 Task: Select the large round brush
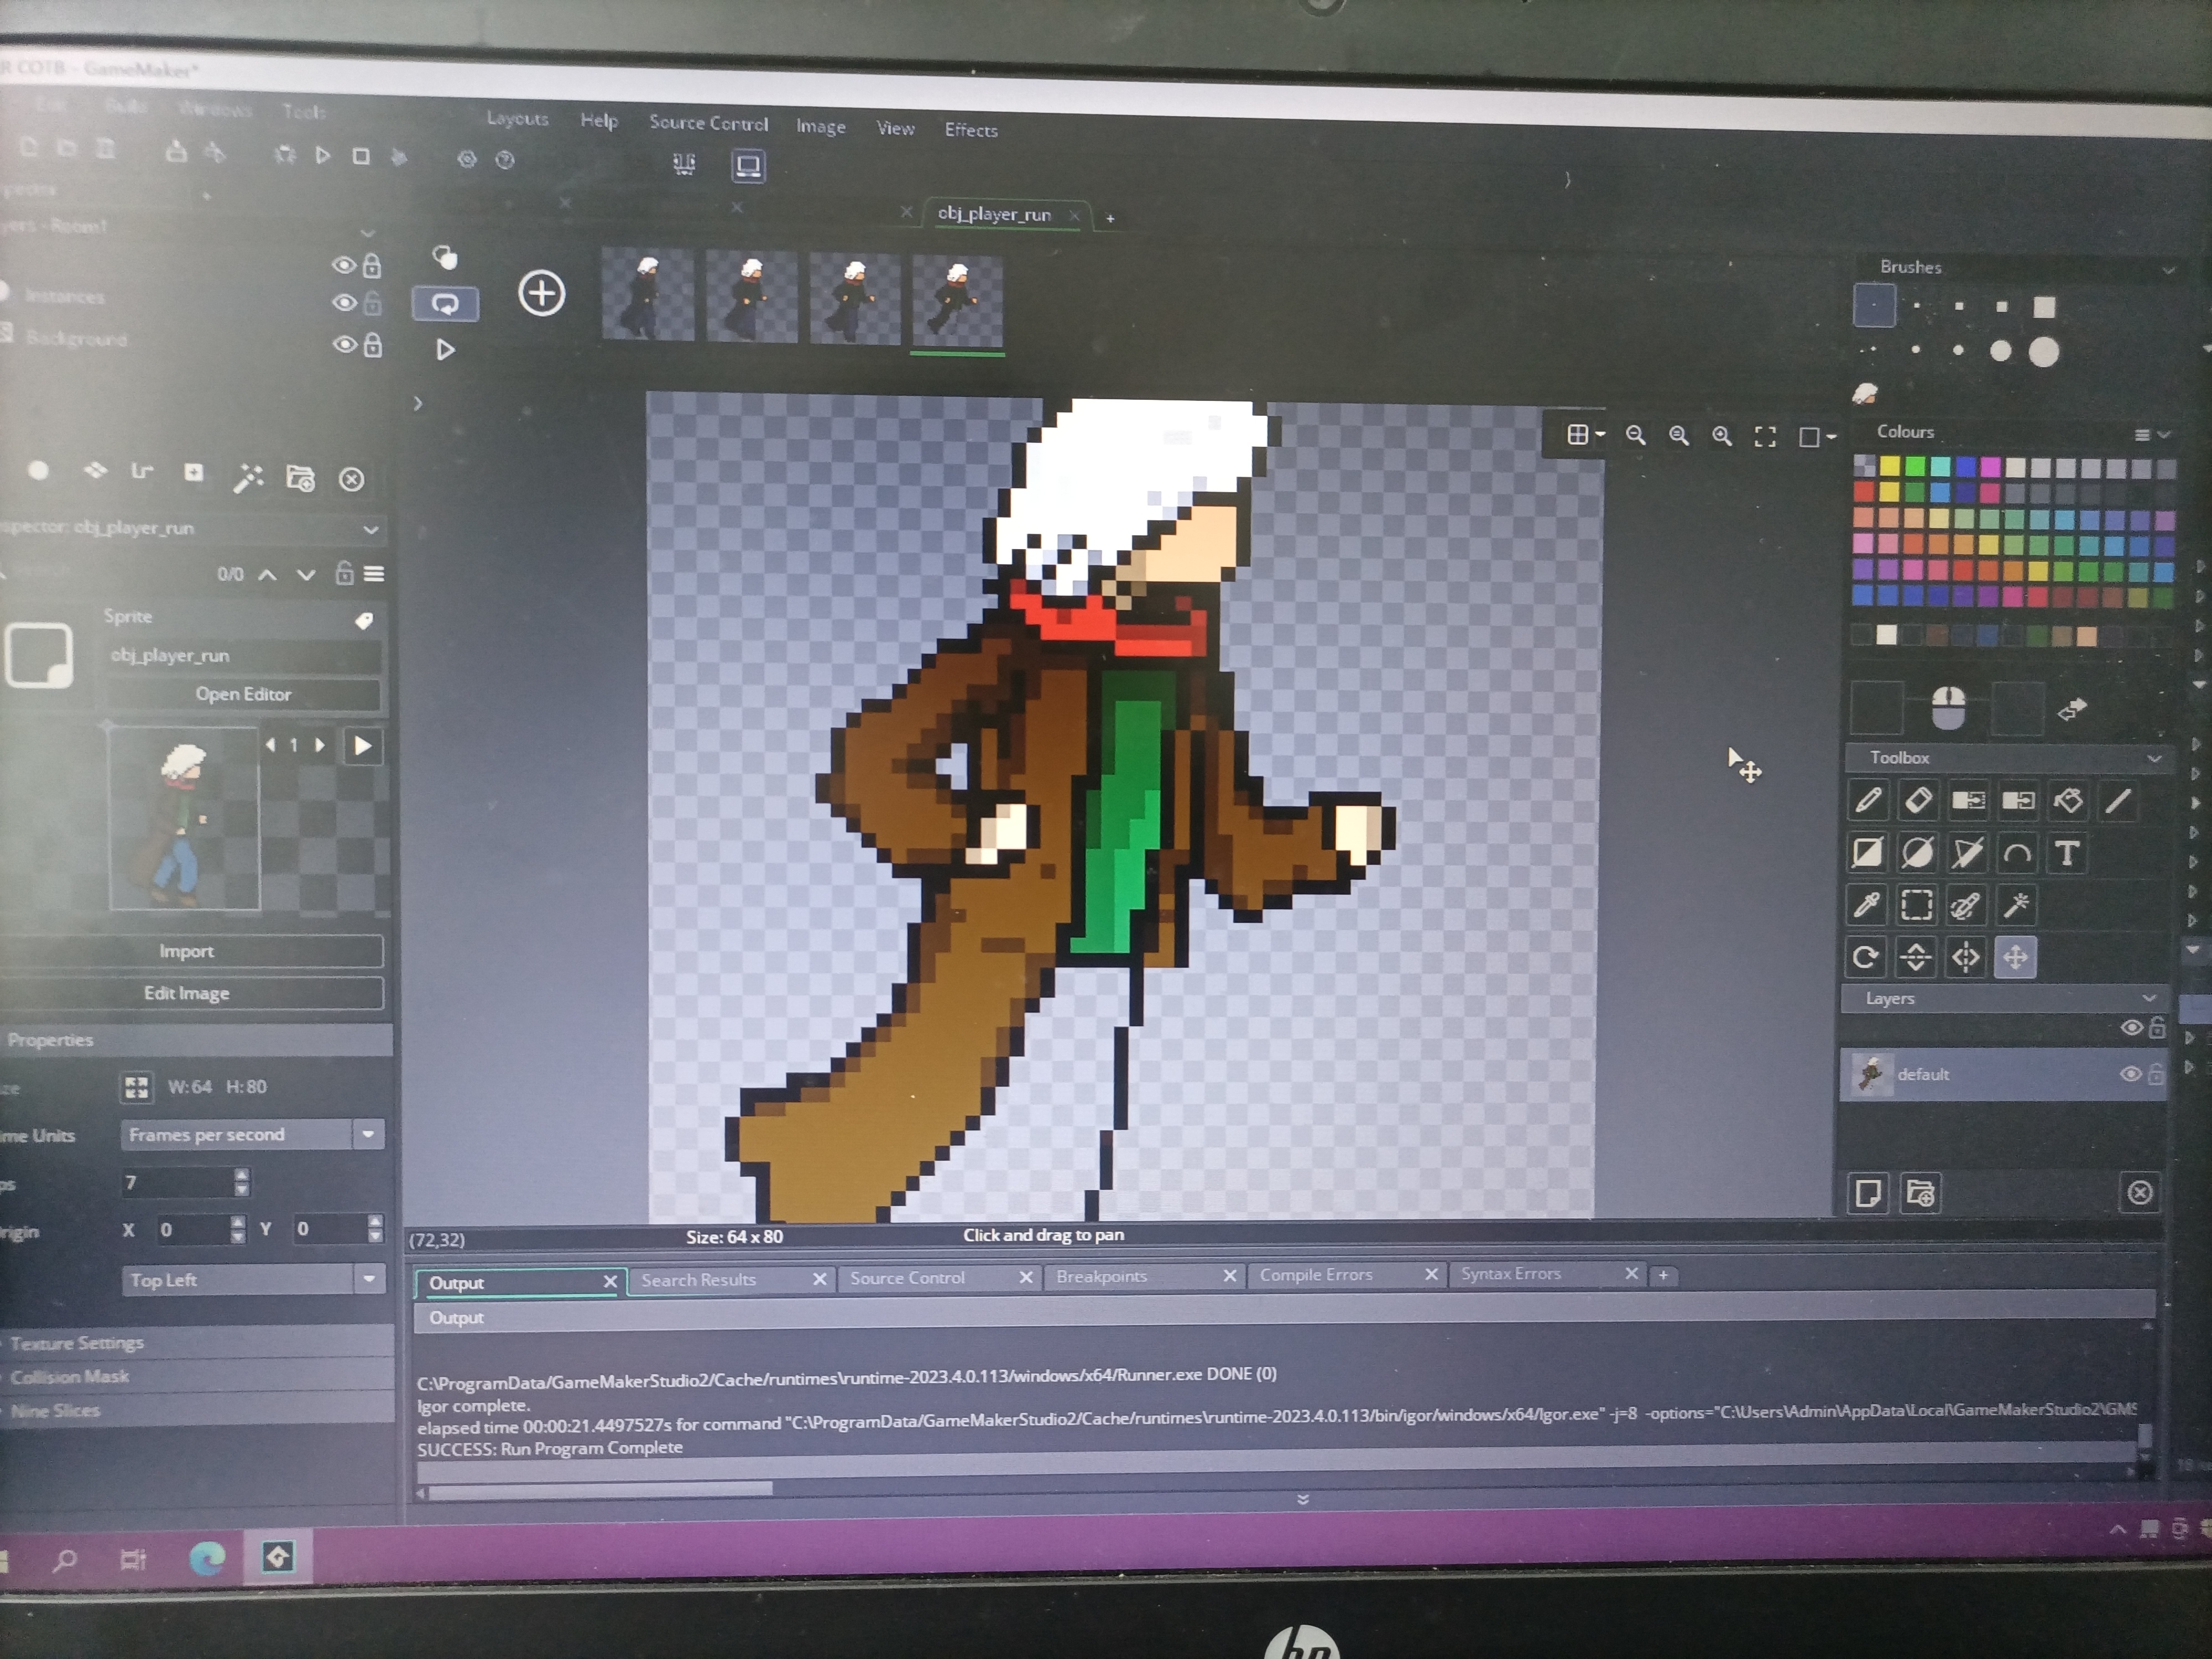2044,351
